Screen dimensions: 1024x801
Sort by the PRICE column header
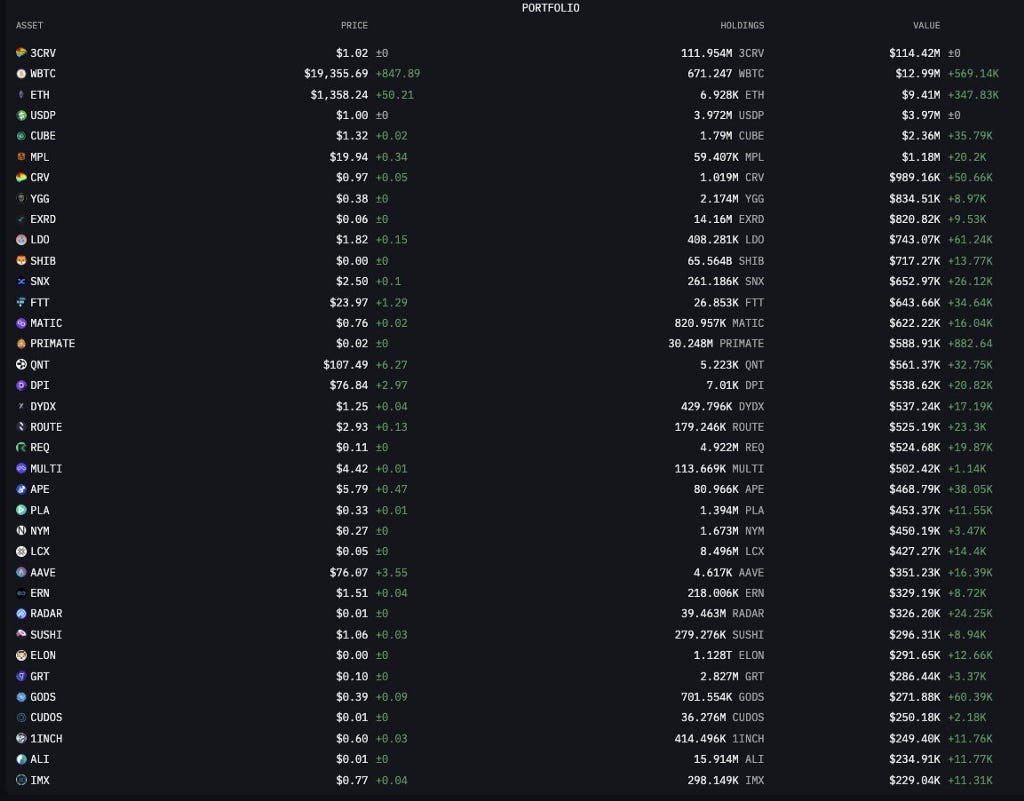point(354,25)
